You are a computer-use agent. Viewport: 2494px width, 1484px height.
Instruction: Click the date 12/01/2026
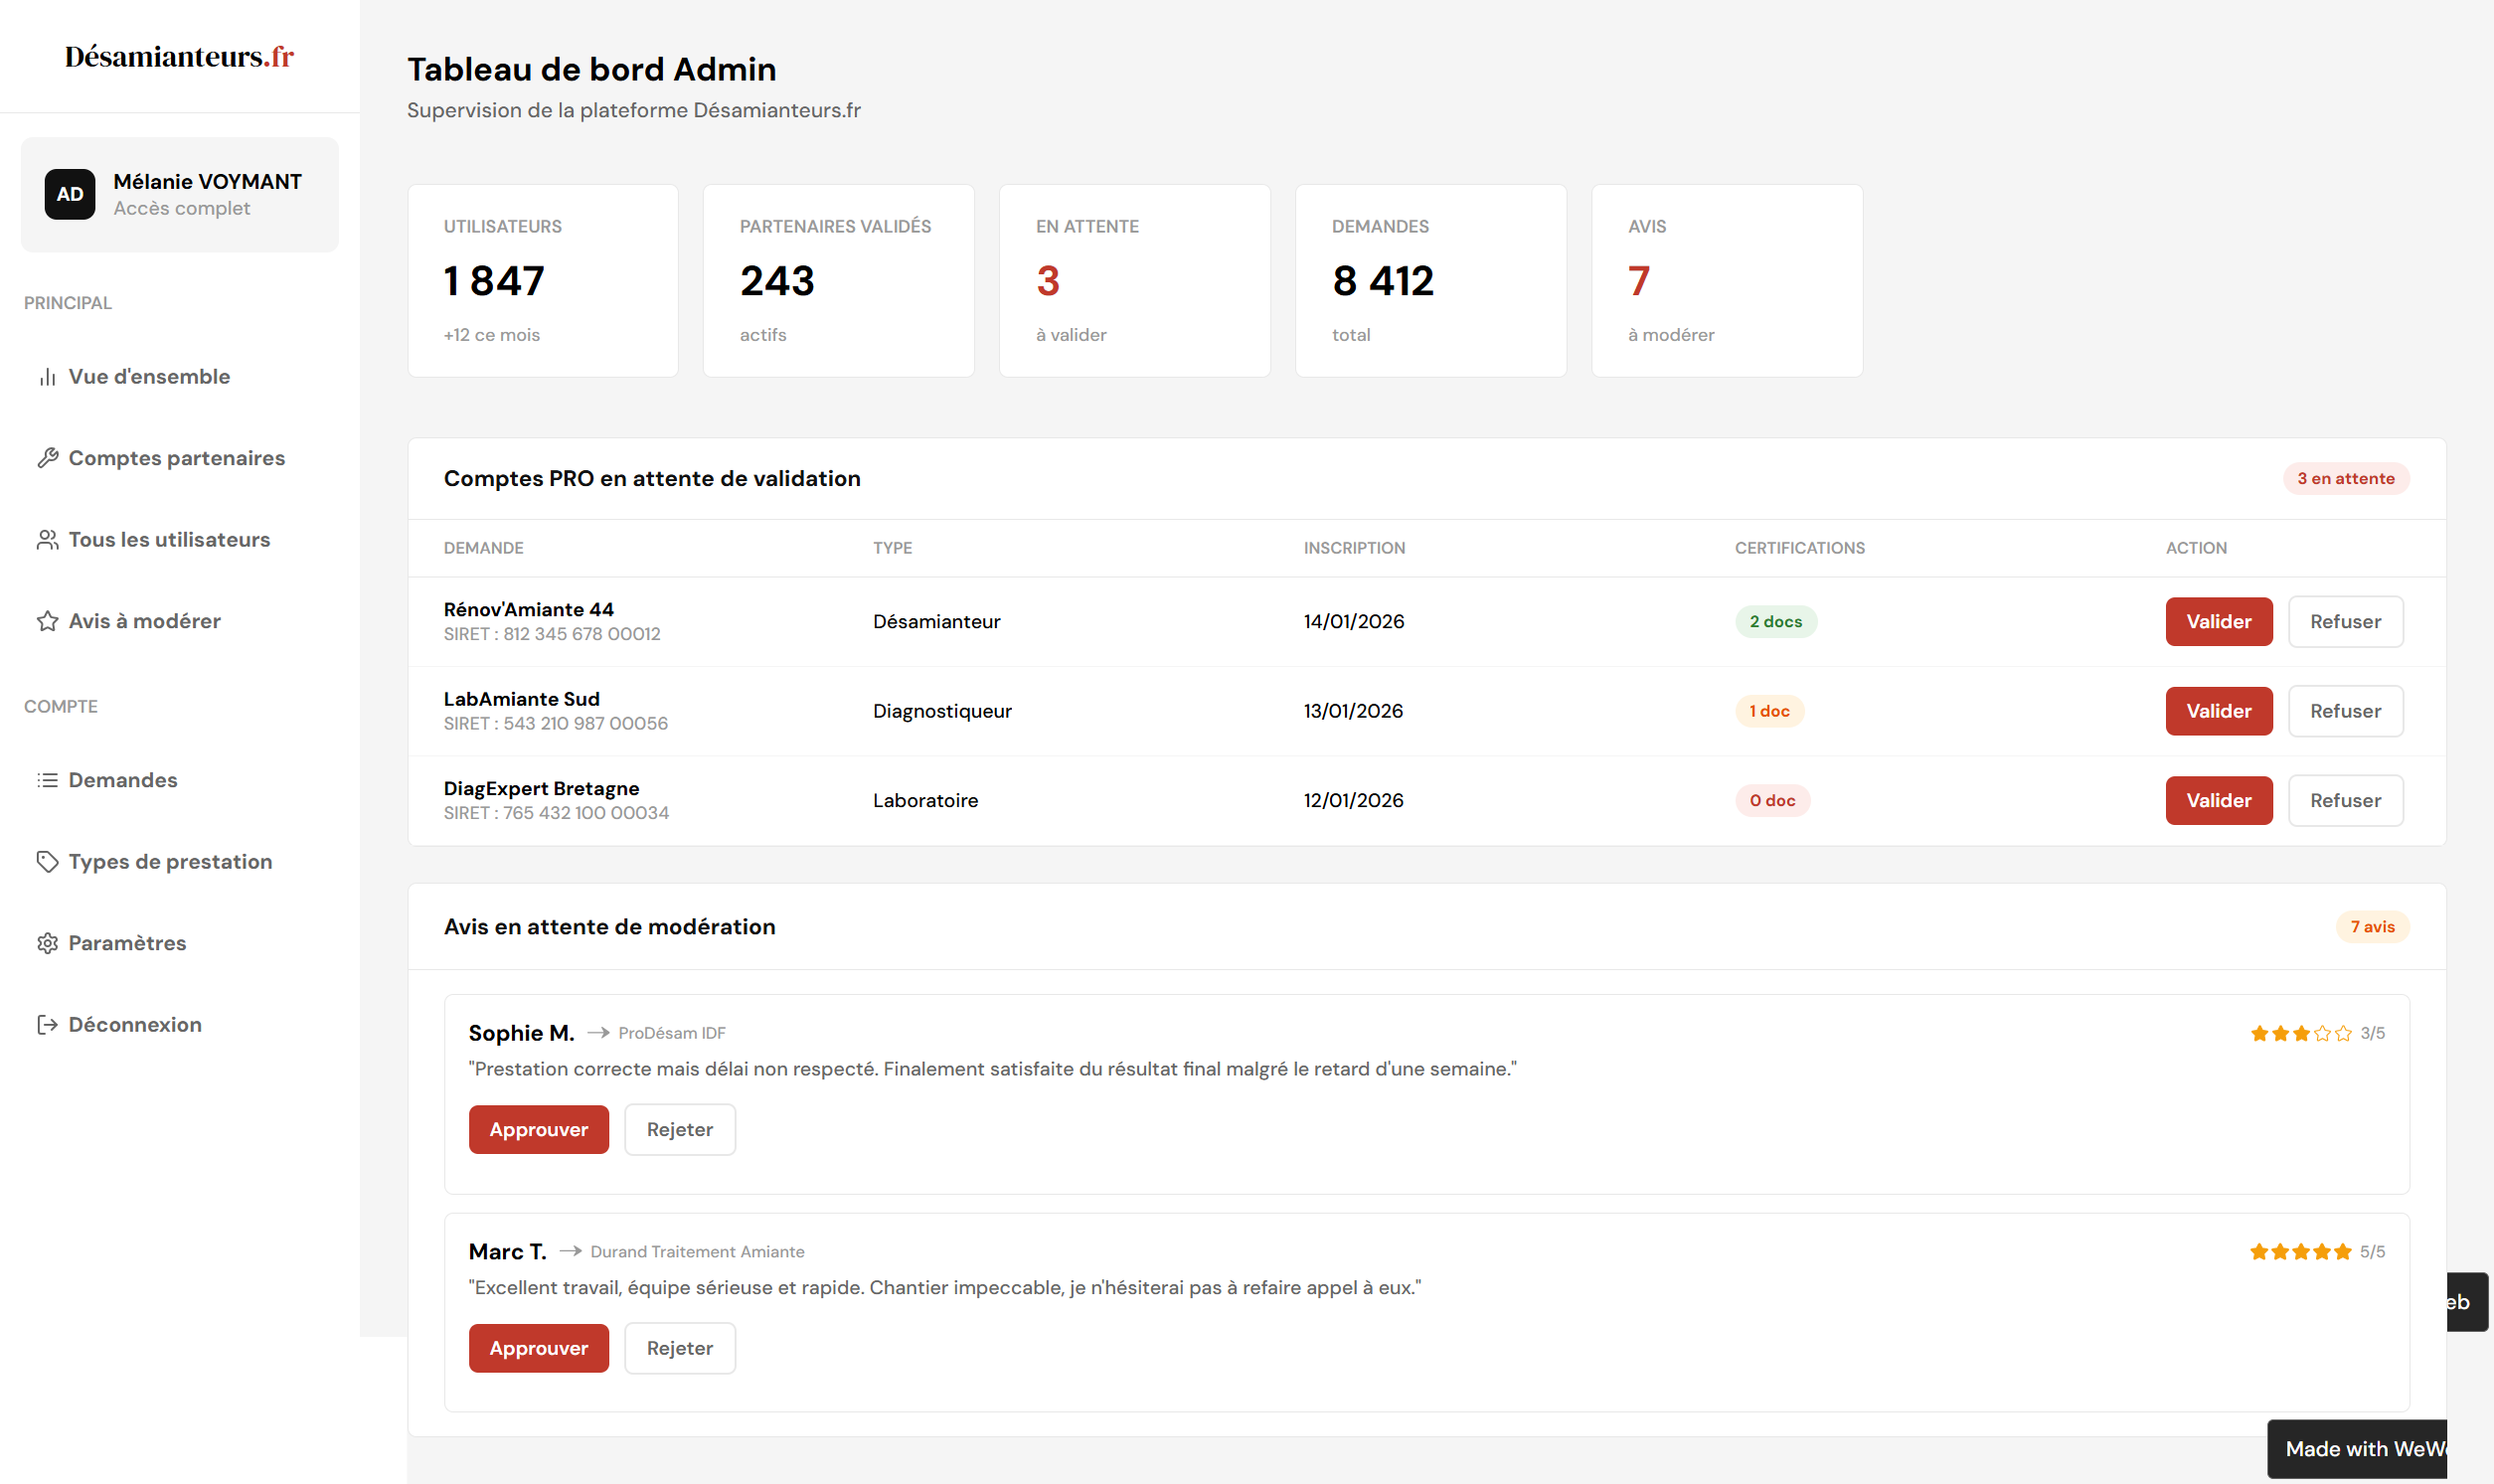(x=1354, y=801)
